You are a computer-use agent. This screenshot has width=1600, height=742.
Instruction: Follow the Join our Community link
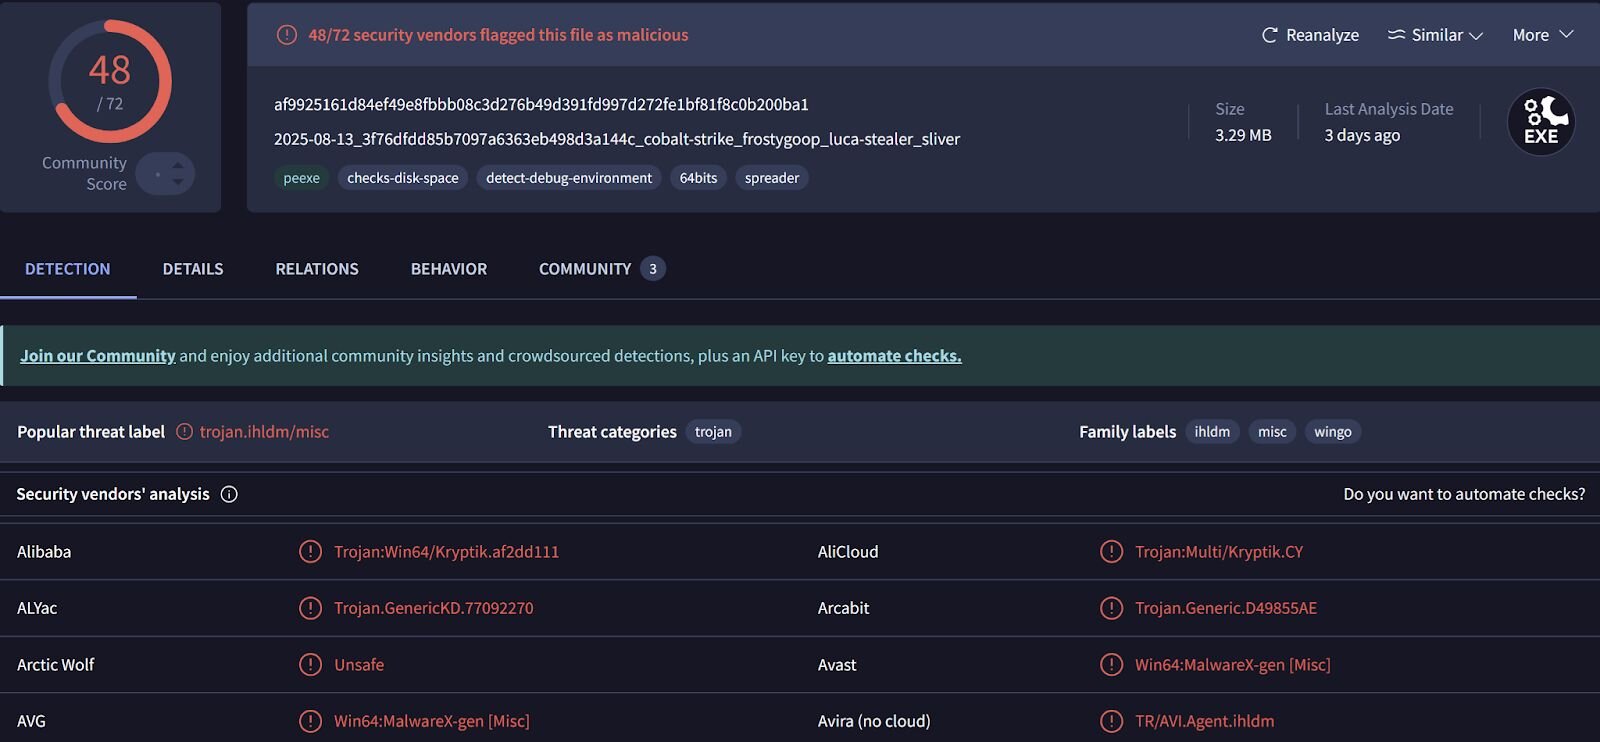click(x=98, y=356)
